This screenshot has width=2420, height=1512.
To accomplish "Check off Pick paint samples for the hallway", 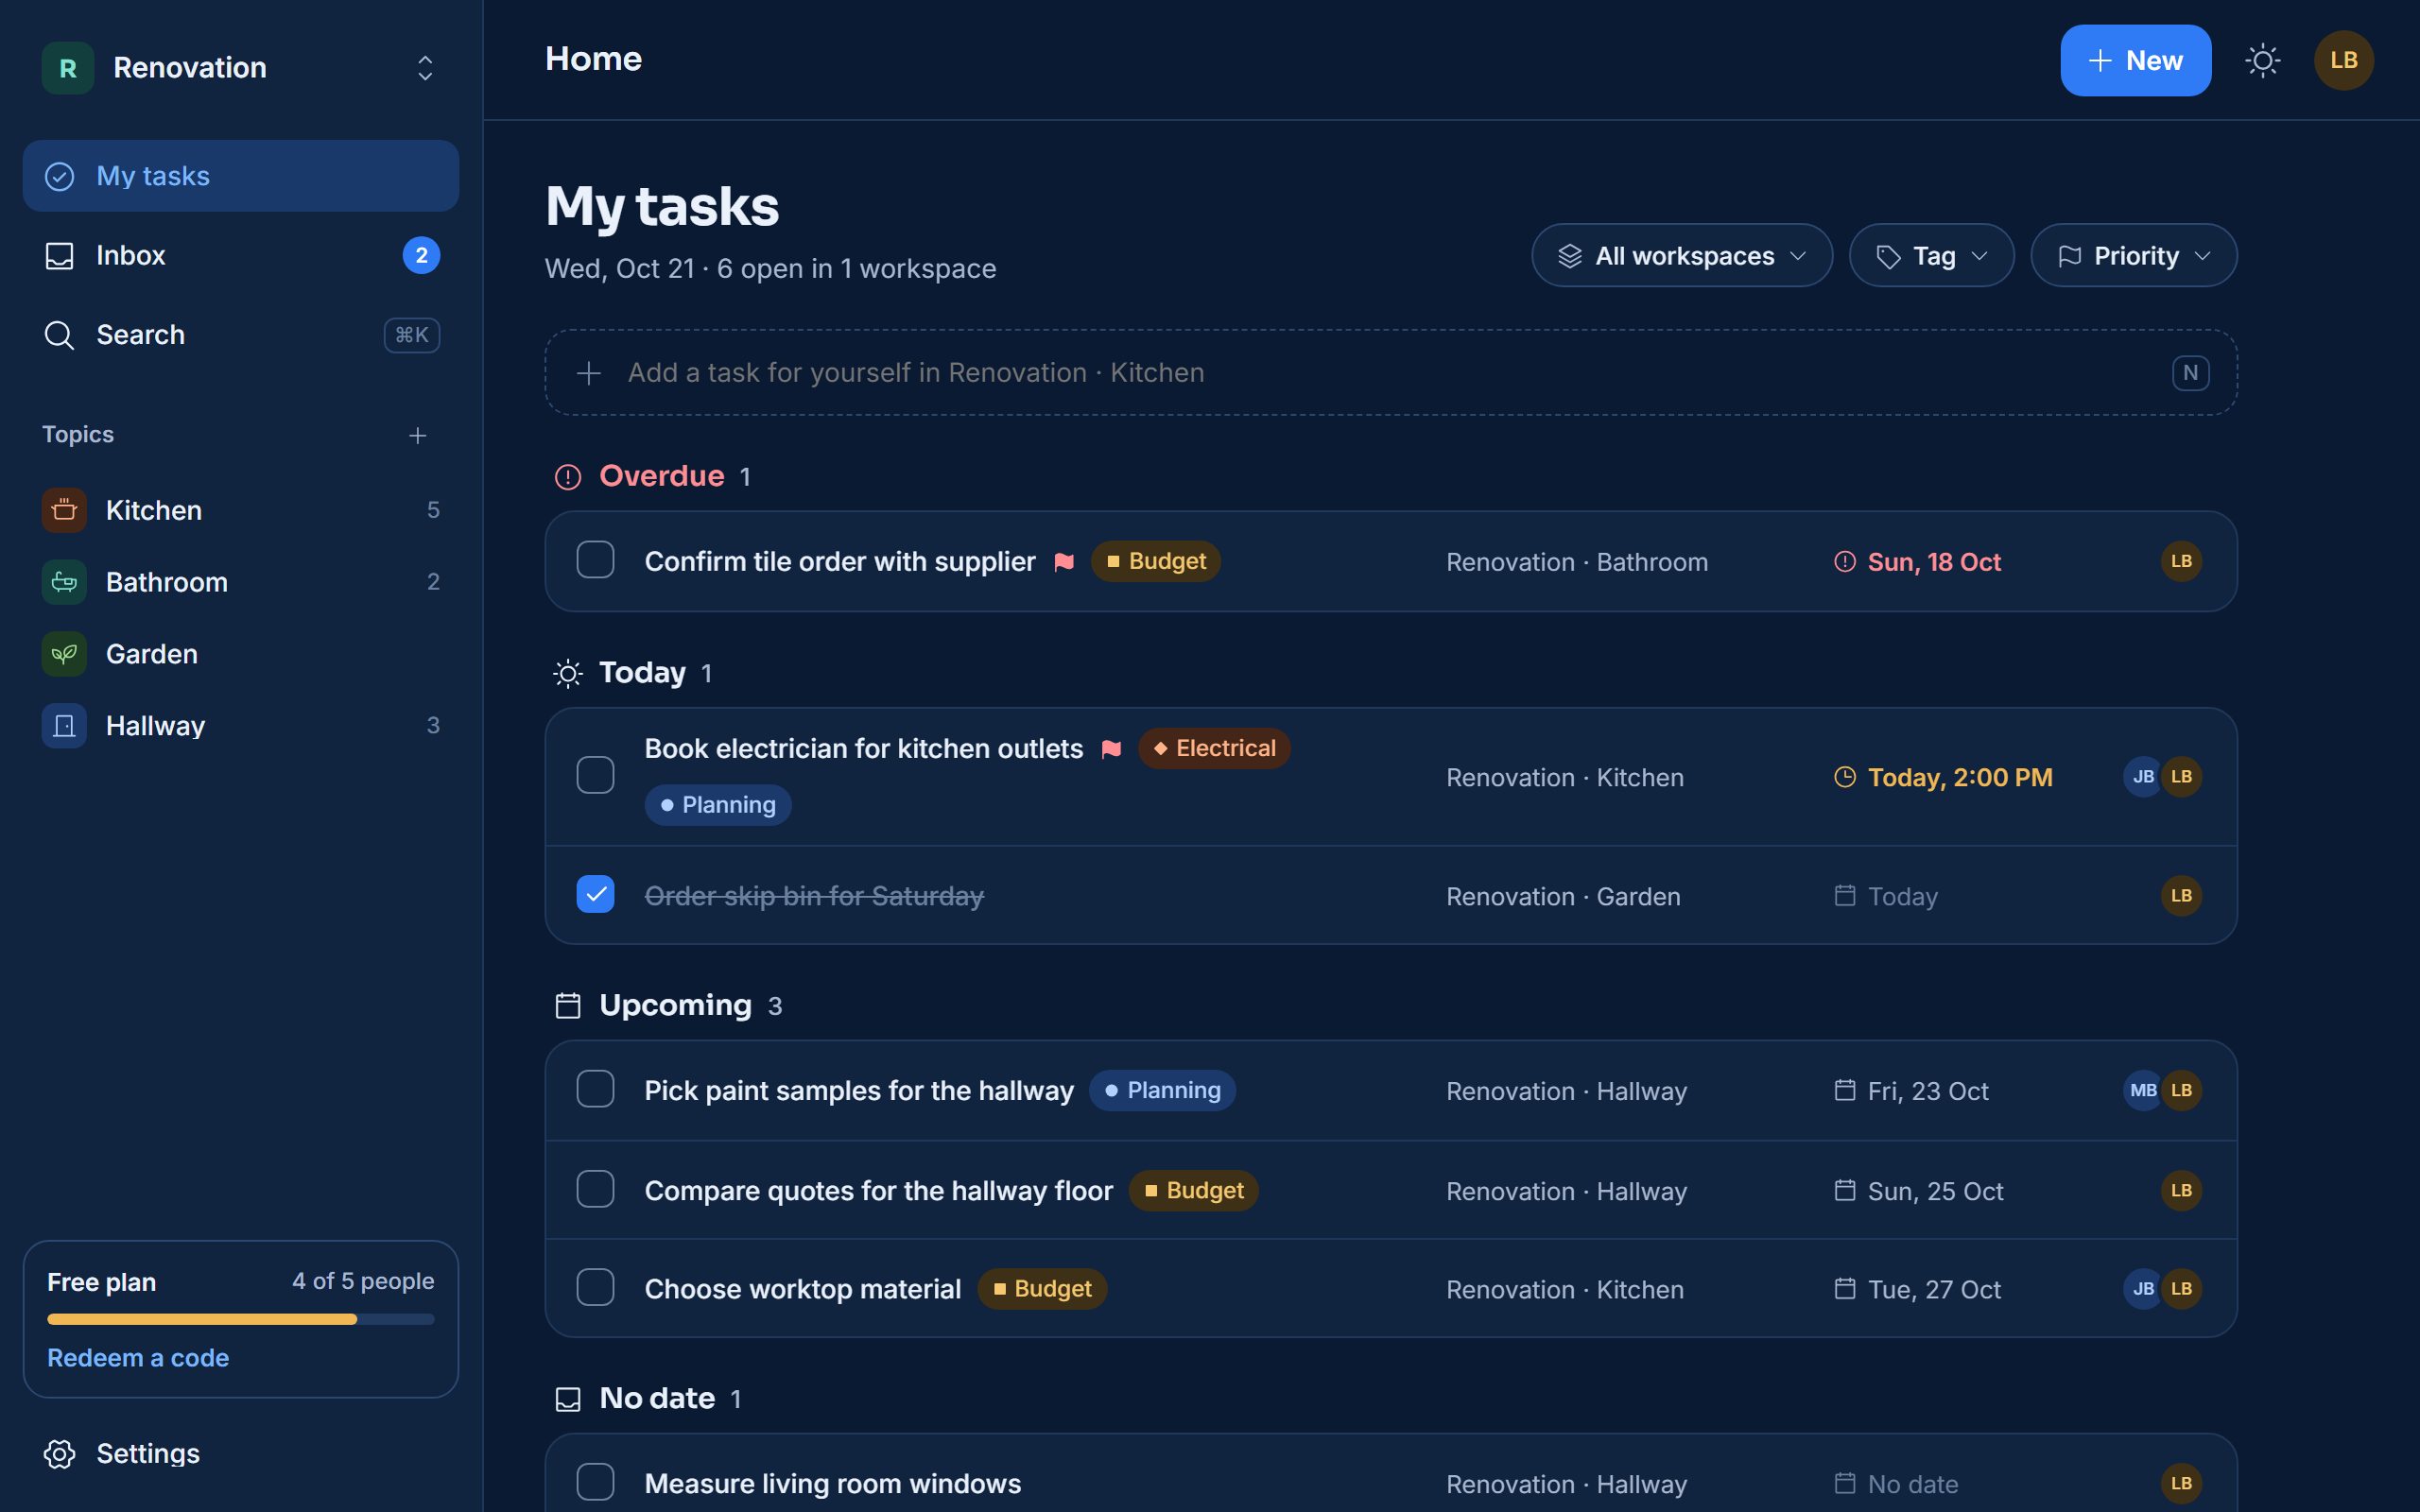I will pos(595,1089).
